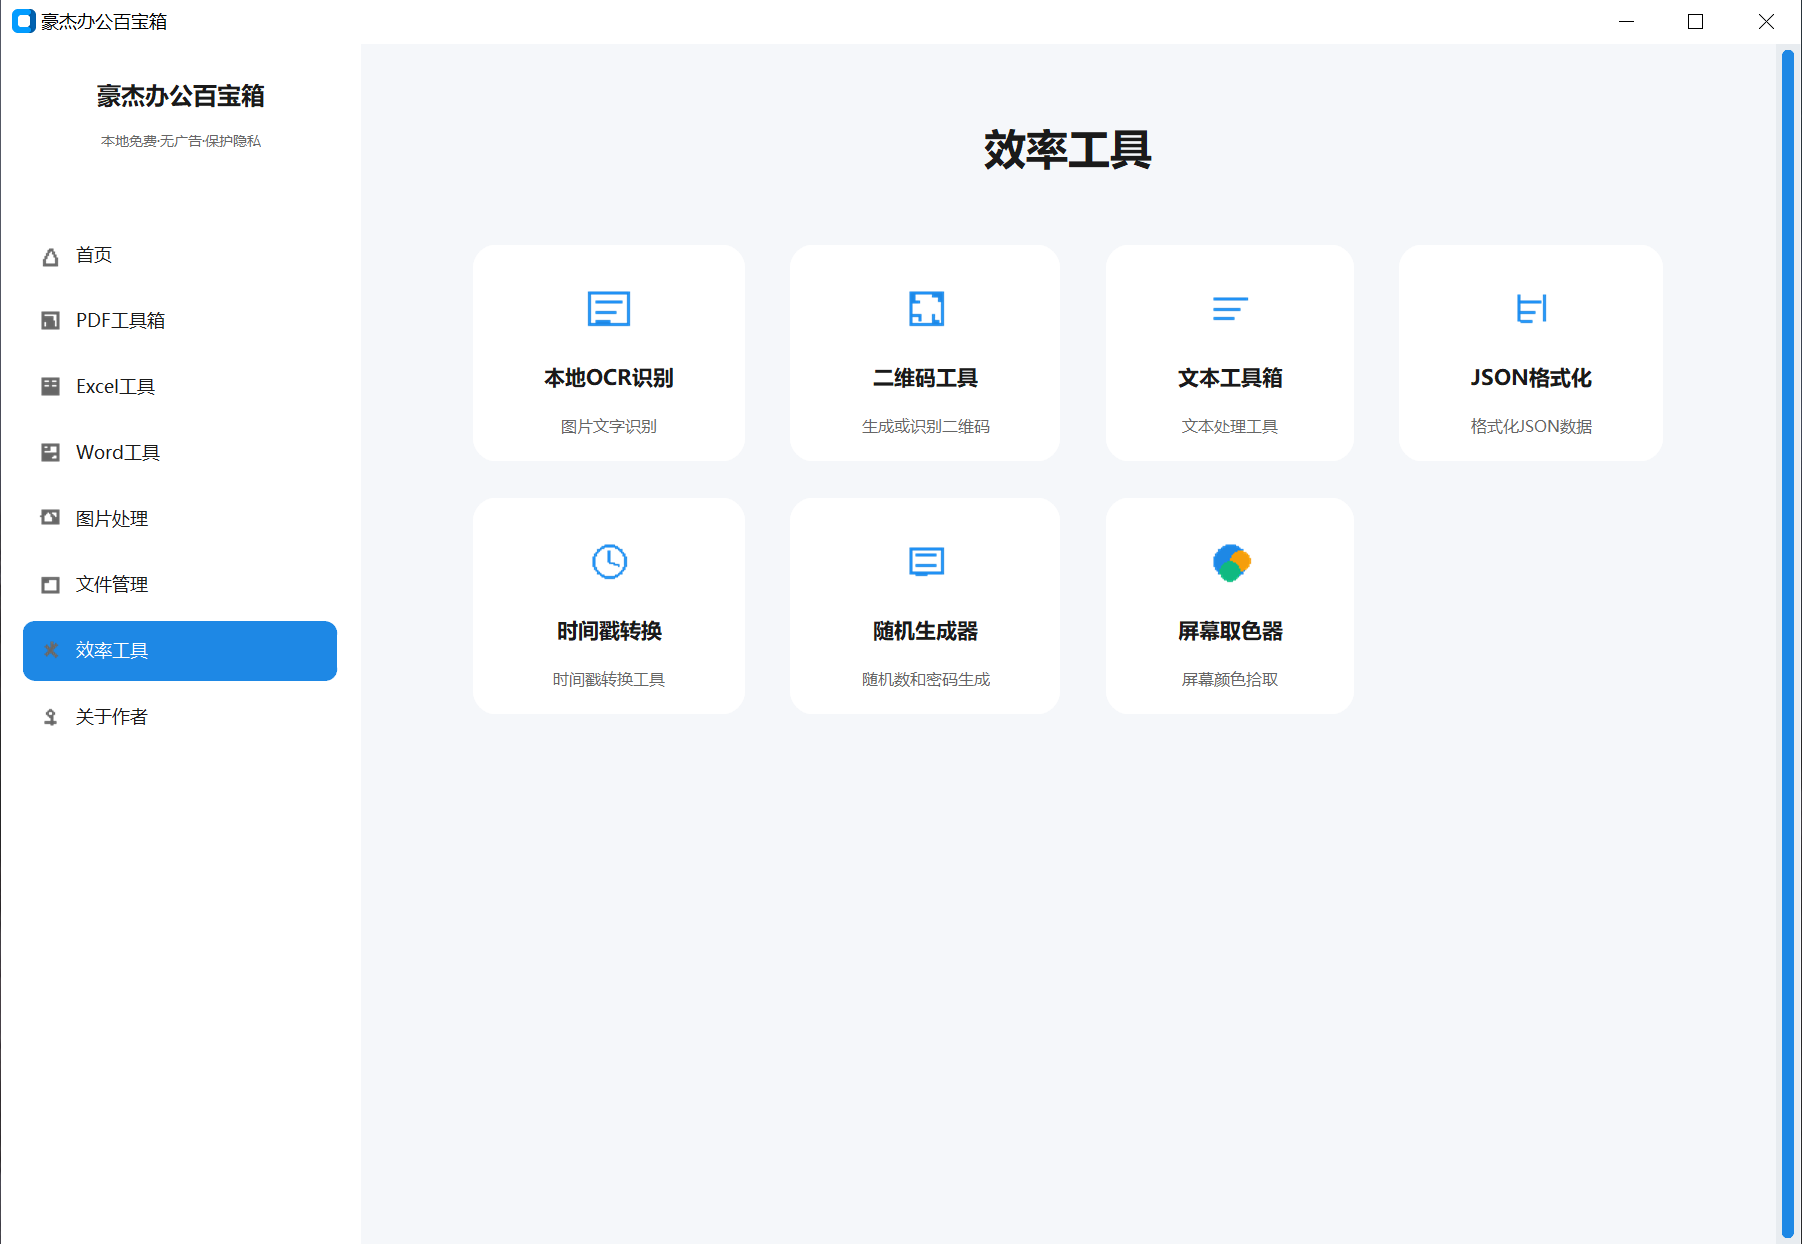Click the 时间戳转换工具 description text
1802x1244 pixels.
click(609, 680)
